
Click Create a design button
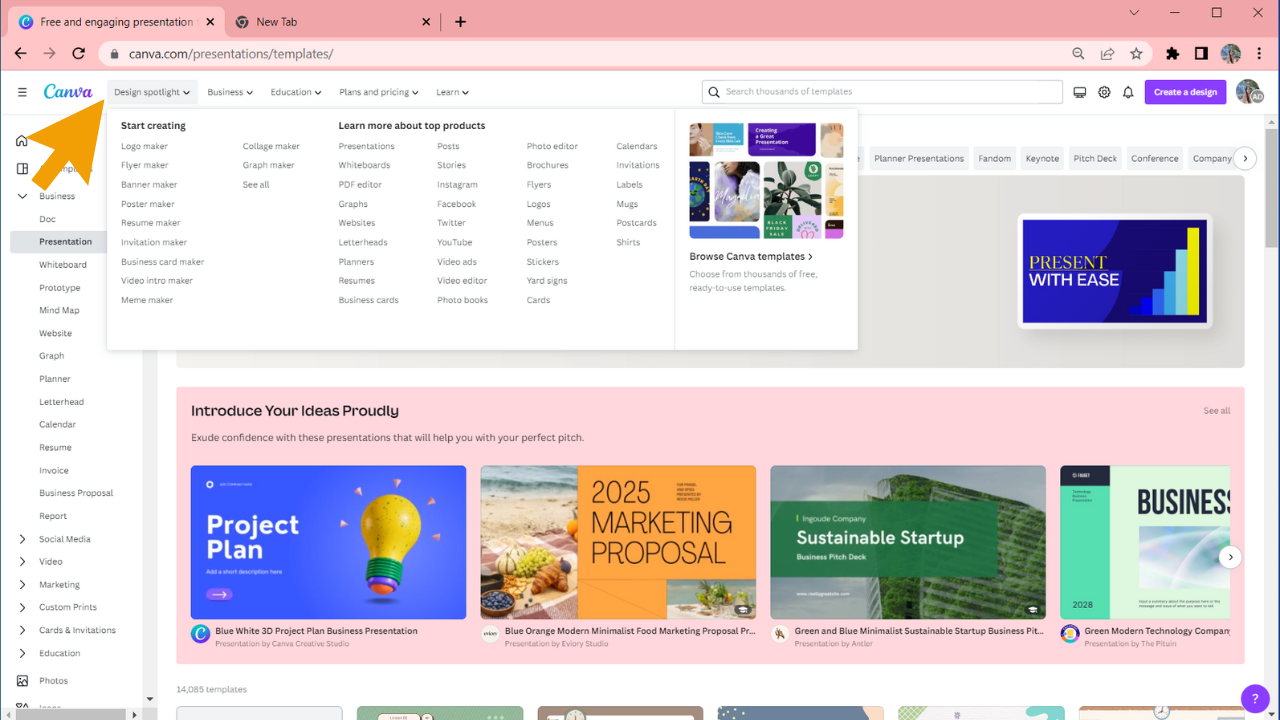pos(1185,92)
